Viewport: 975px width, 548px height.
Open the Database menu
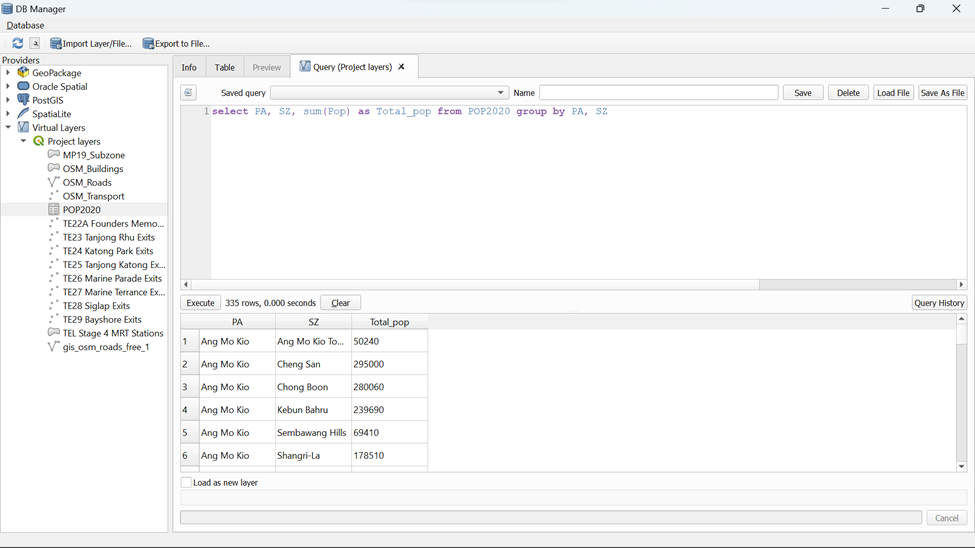pos(25,25)
